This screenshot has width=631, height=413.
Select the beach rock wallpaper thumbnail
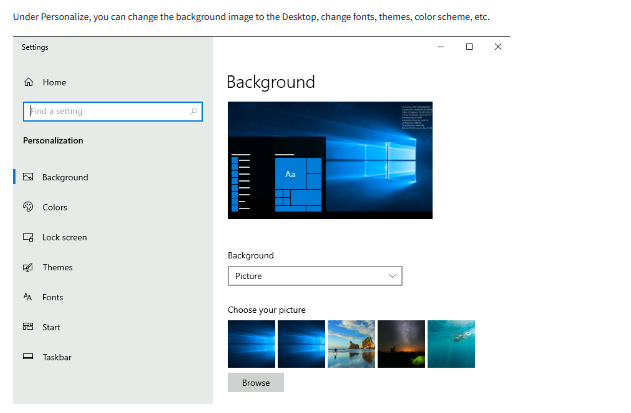point(351,344)
